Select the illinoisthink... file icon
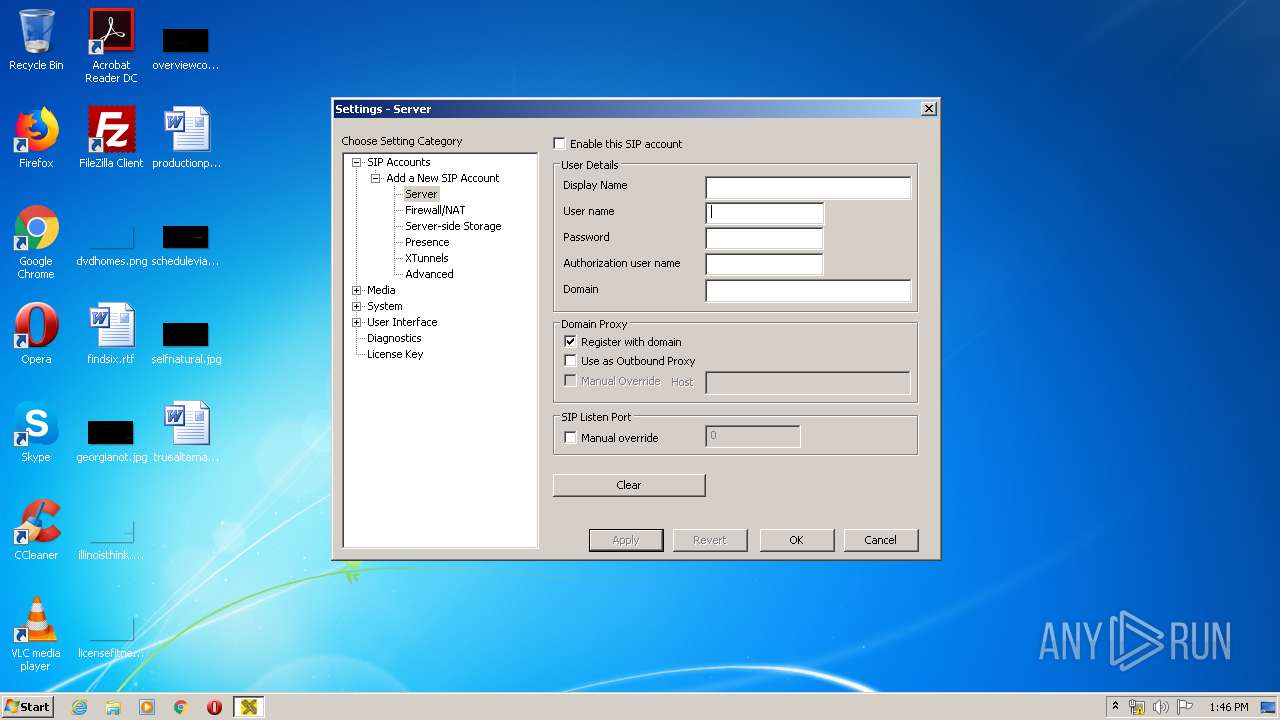 pos(111,538)
